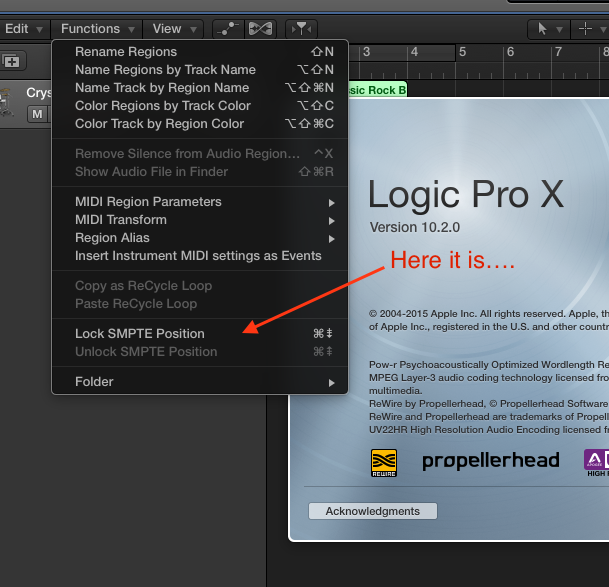Select the pointer tool icon
The width and height of the screenshot is (609, 587).
click(543, 29)
